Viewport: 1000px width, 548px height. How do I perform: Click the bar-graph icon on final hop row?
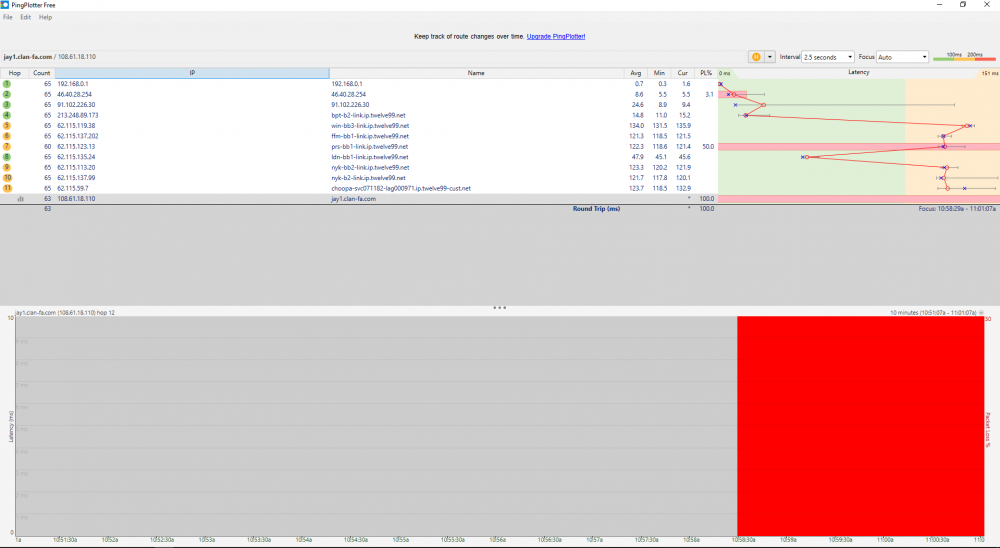click(21, 199)
